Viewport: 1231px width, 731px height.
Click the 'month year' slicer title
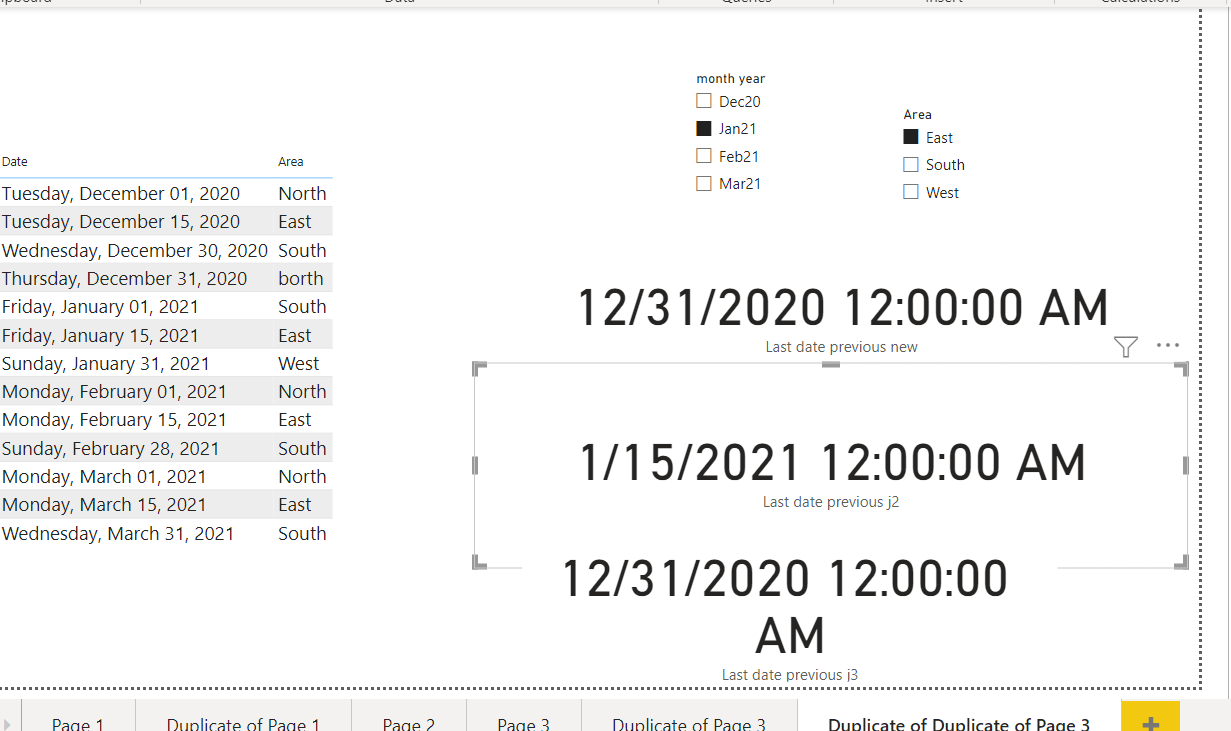tap(731, 78)
